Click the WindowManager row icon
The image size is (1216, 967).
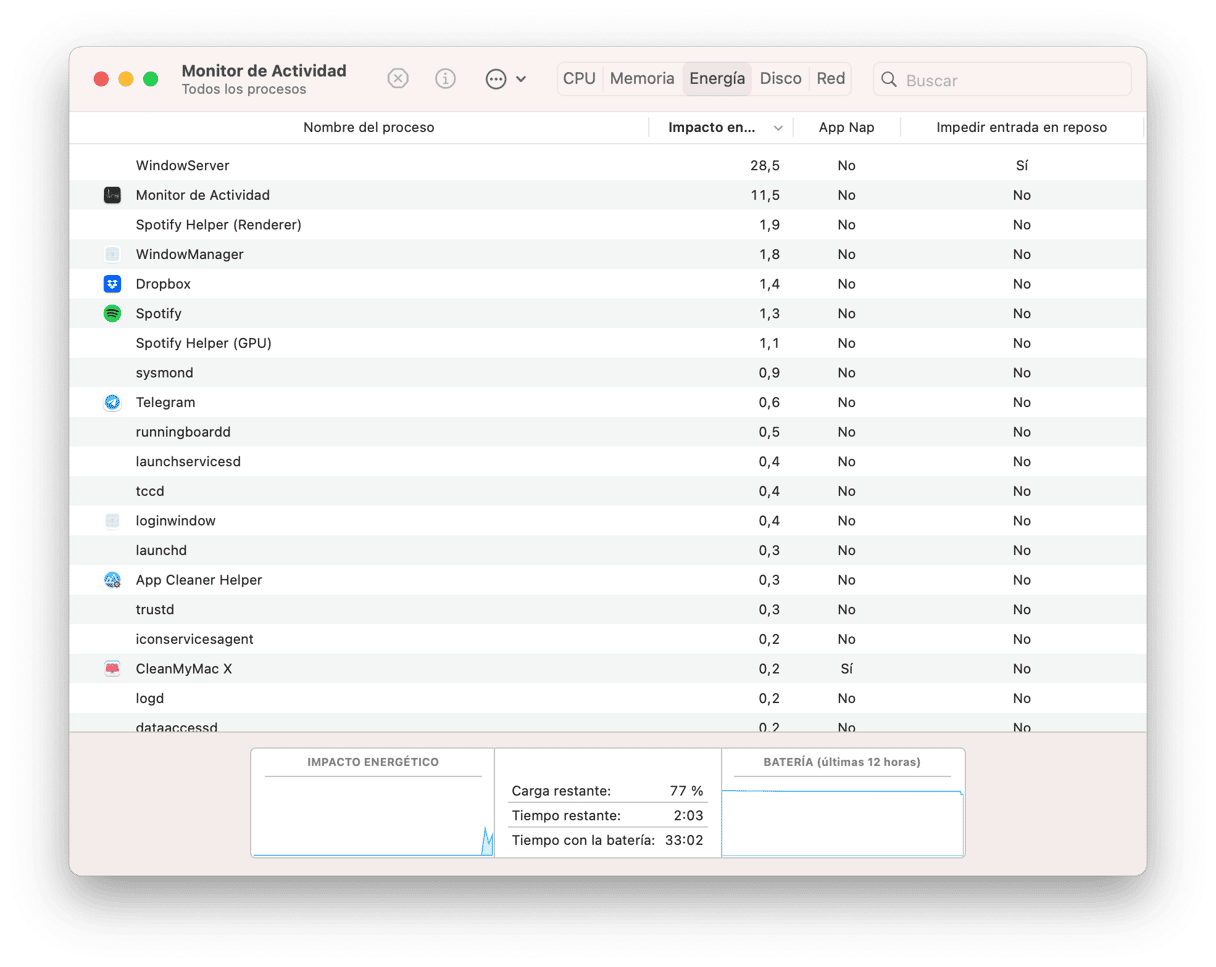(x=112, y=254)
